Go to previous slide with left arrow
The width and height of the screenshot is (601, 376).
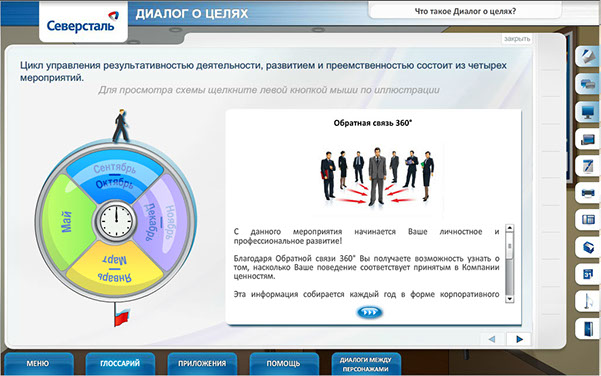tap(492, 339)
